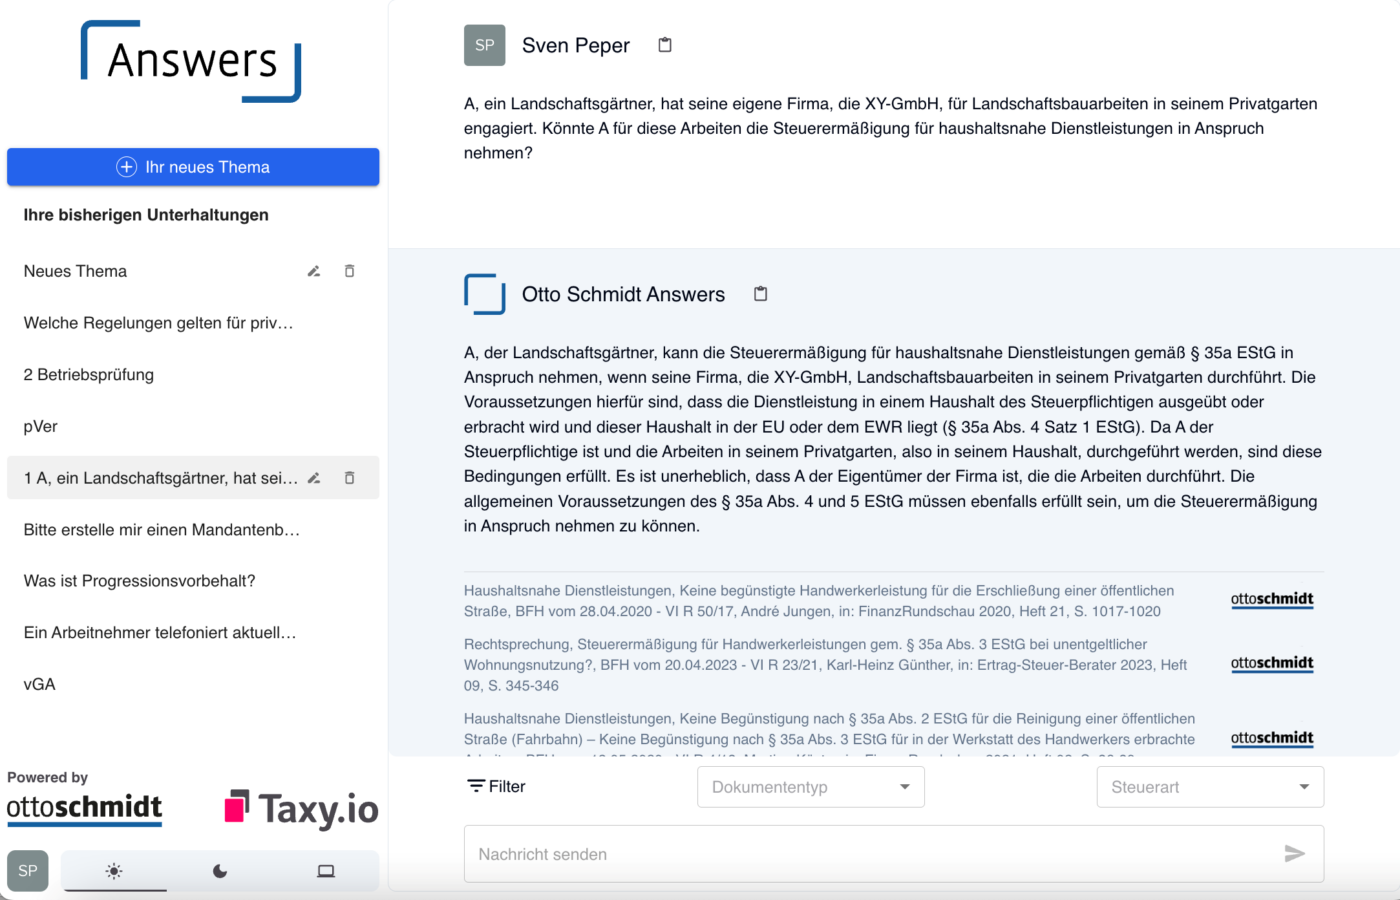Viewport: 1400px width, 900px height.
Task: Switch to light theme mode
Action: (114, 871)
